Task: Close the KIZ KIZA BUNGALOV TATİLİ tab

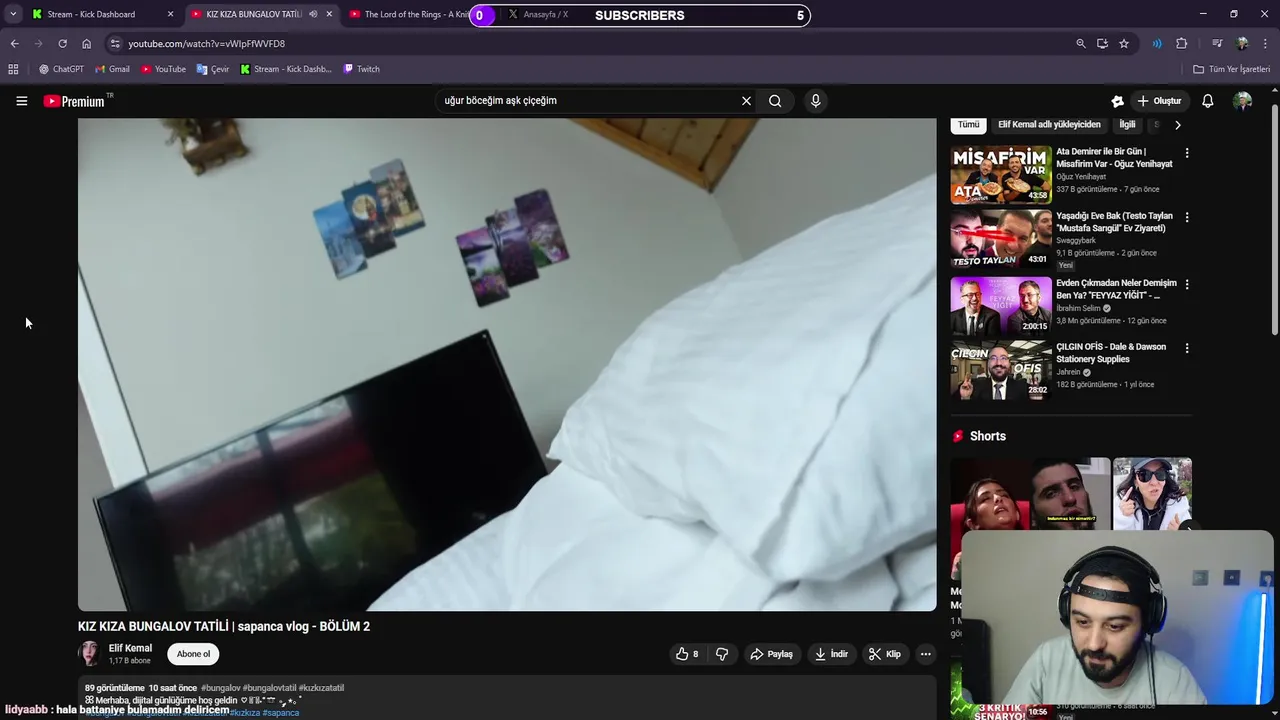Action: pos(329,14)
